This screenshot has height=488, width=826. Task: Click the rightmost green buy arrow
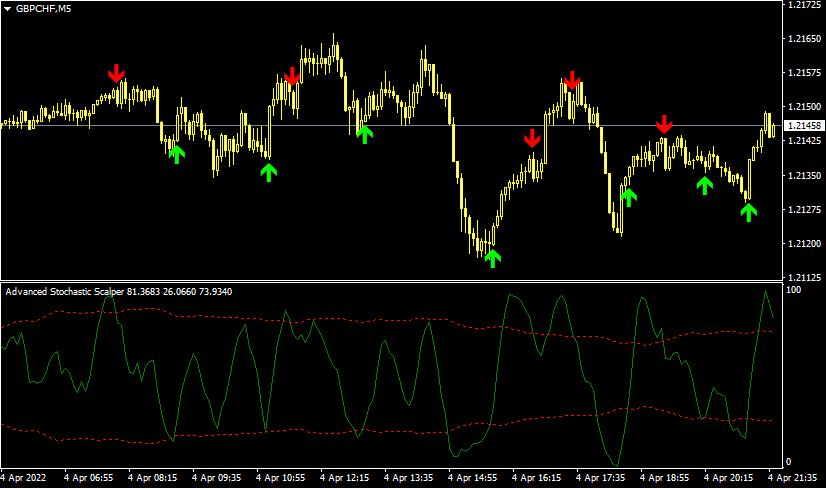749,210
